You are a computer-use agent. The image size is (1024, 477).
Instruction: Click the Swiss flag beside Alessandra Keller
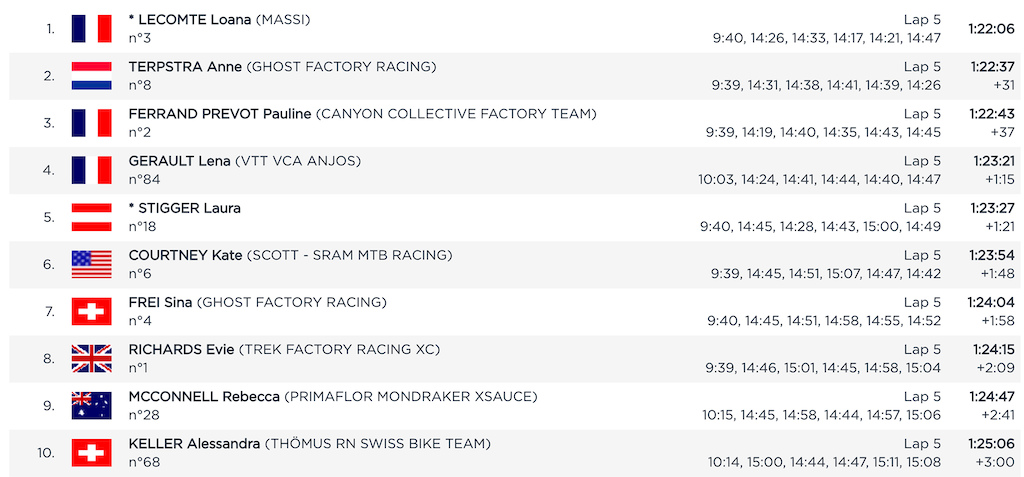(91, 453)
